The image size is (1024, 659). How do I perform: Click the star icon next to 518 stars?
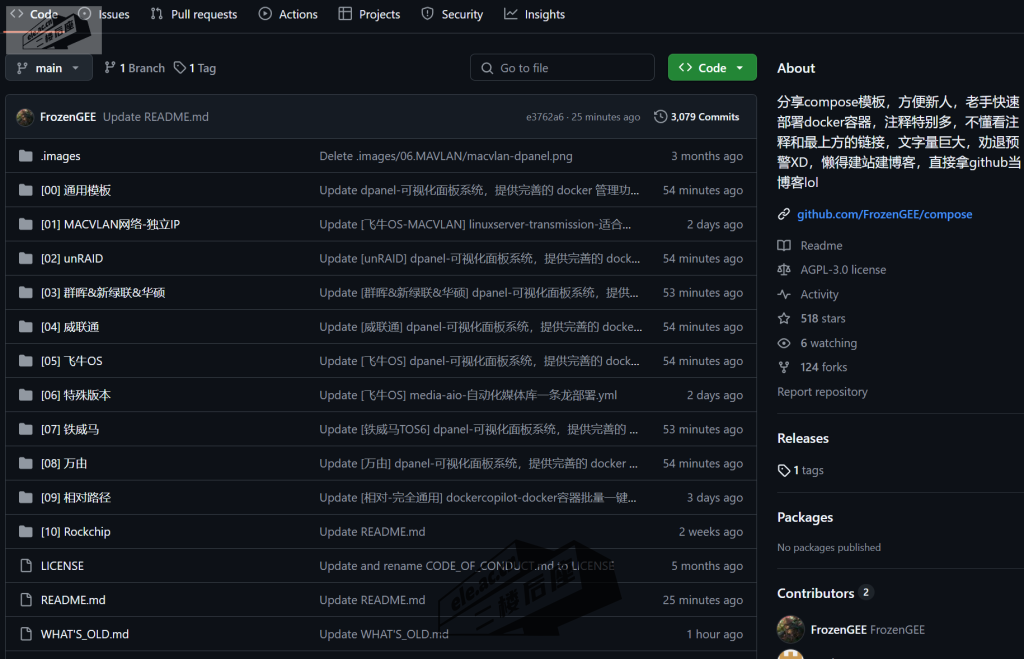pos(784,318)
